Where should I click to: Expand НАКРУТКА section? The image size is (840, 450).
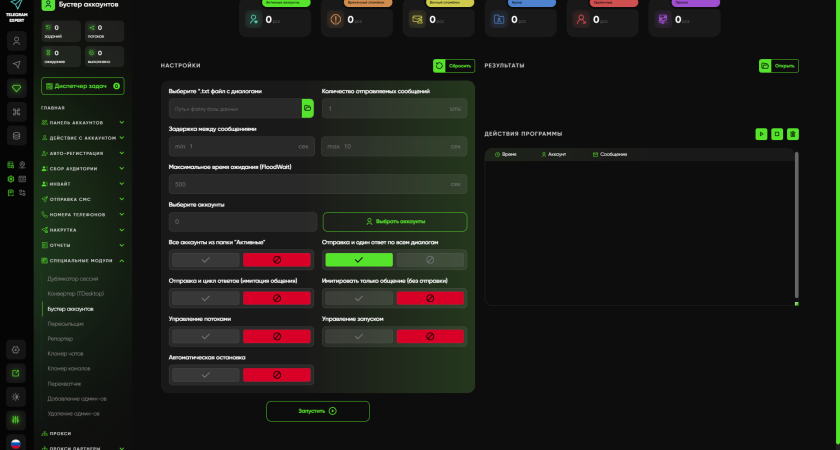83,230
